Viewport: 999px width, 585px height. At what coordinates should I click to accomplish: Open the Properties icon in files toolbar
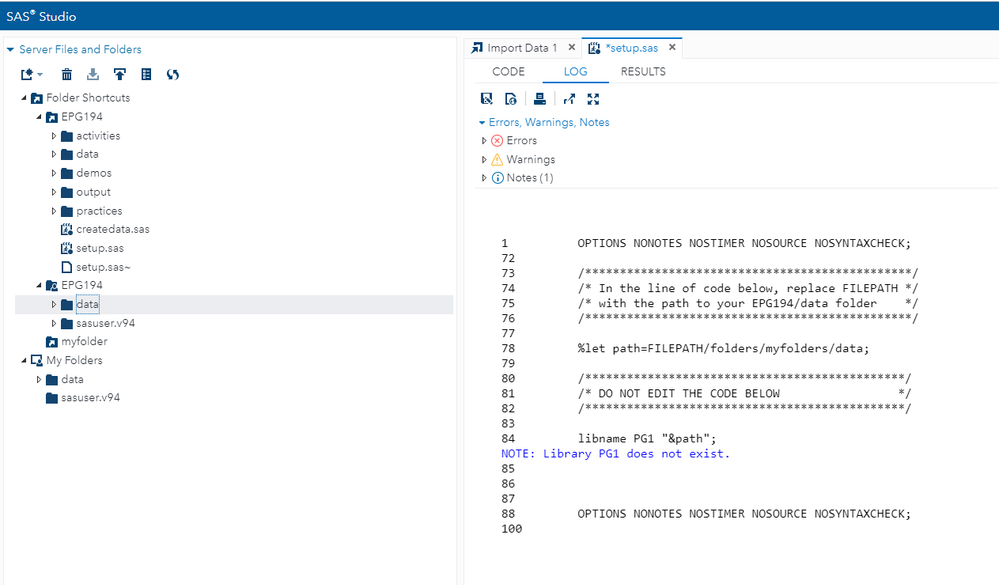[x=146, y=74]
